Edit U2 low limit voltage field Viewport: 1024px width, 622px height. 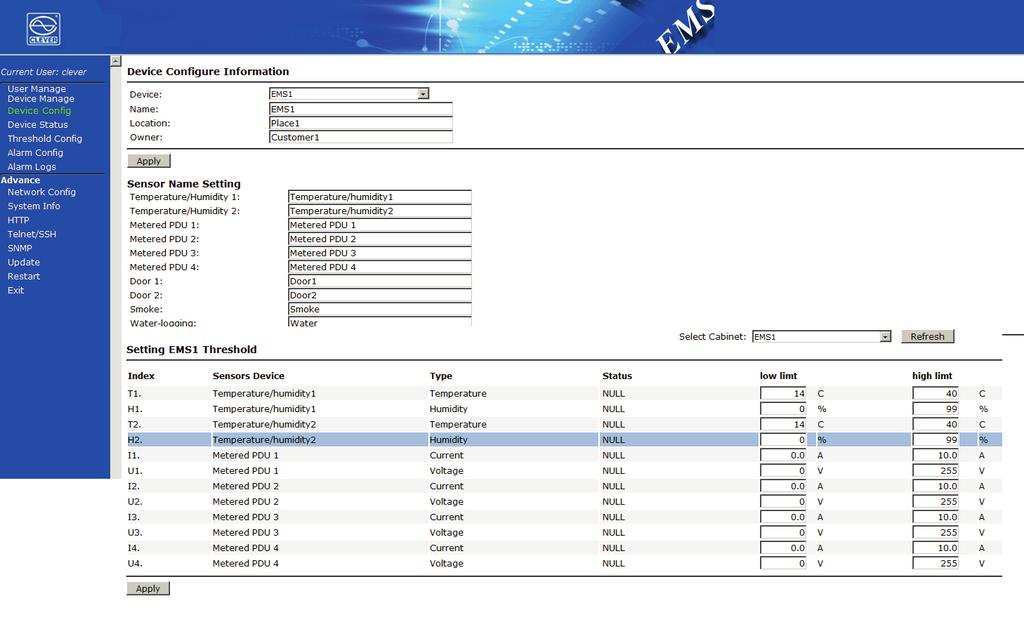783,502
